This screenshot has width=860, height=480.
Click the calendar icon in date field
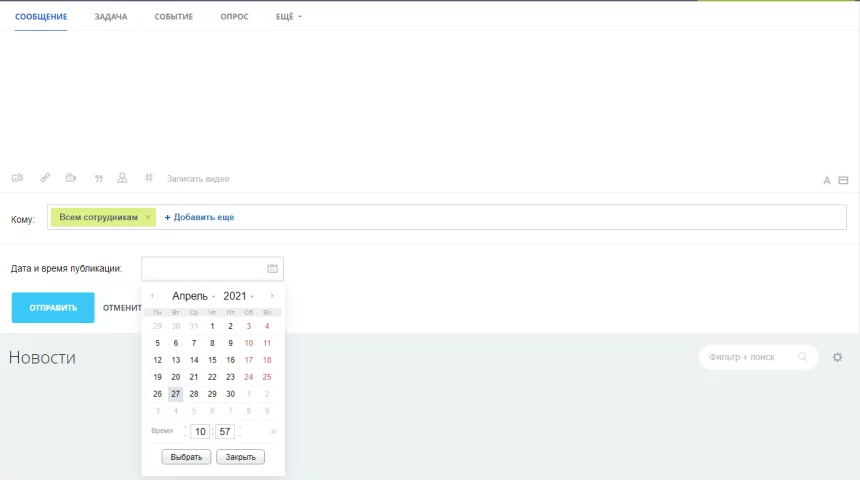[x=272, y=269]
